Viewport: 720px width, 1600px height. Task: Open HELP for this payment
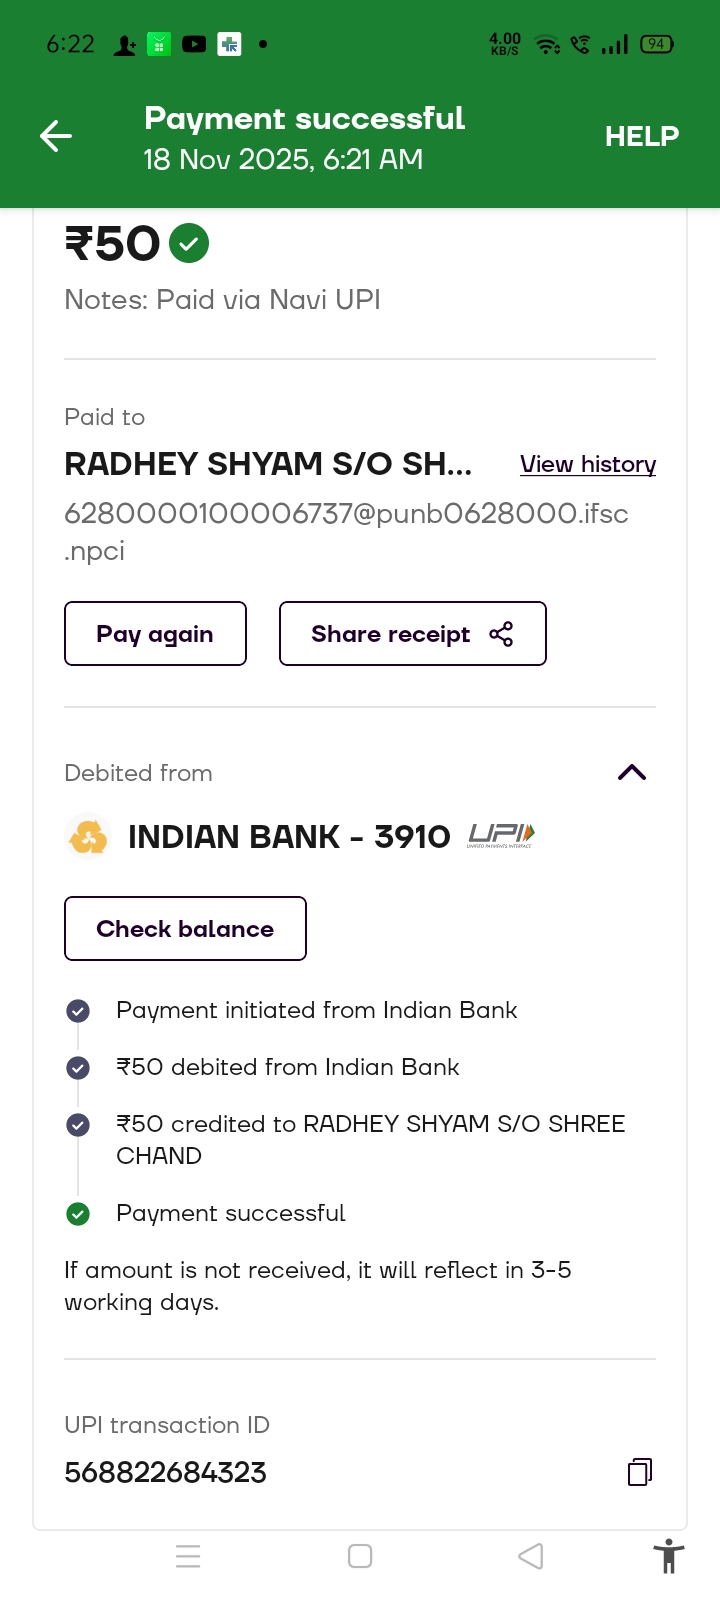click(641, 136)
